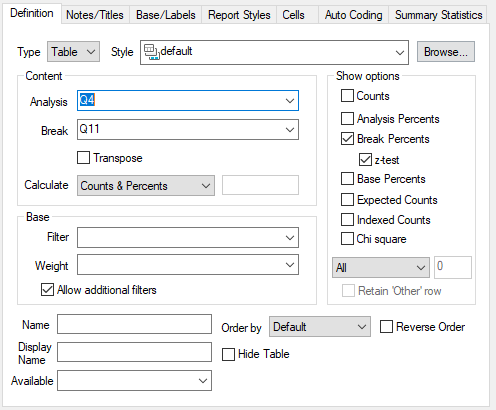496x410 pixels.
Task: Open the Order by dropdown showing Default
Action: pos(320,327)
